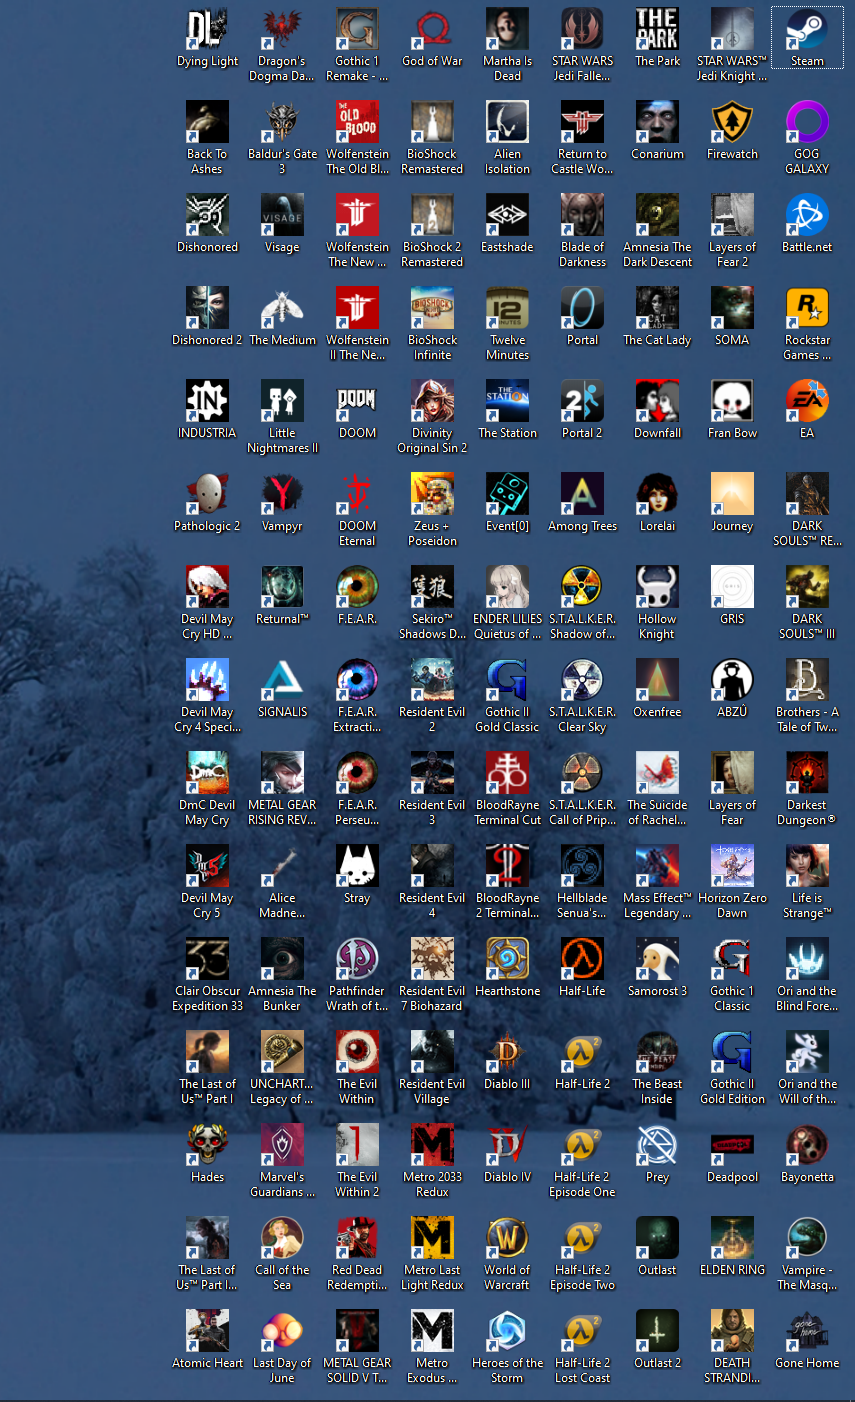Click the Rockstar Games launcher icon
The width and height of the screenshot is (855, 1402).
pos(807,308)
